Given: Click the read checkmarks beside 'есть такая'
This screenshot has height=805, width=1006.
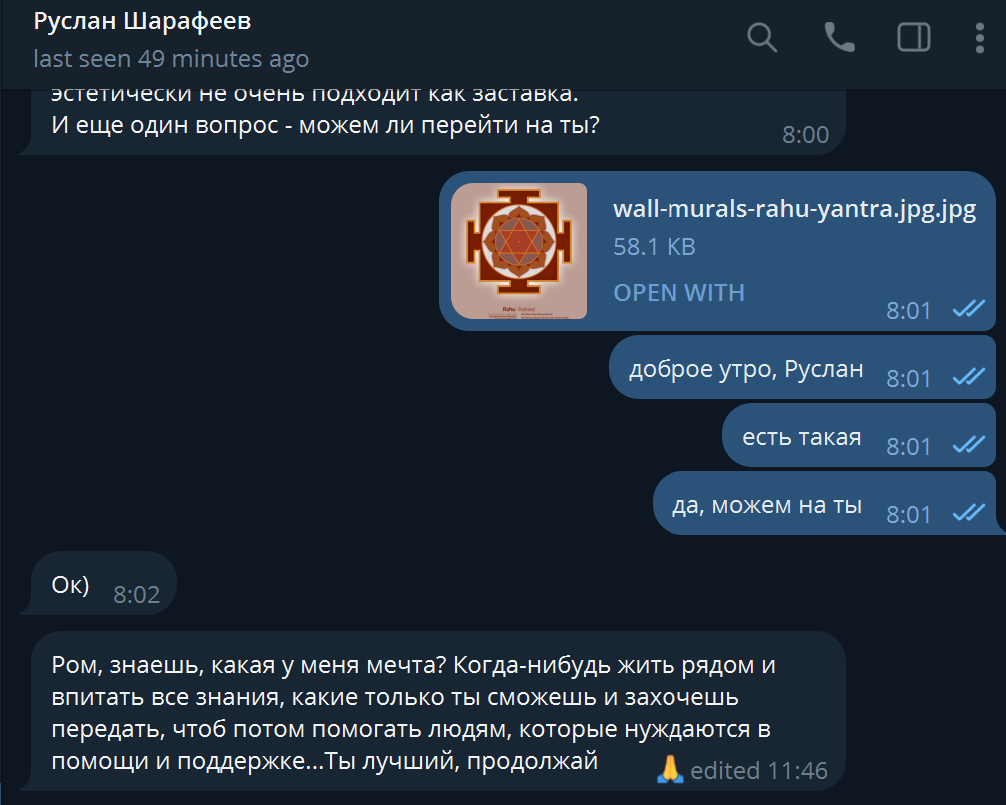Looking at the screenshot, I should pos(969,445).
